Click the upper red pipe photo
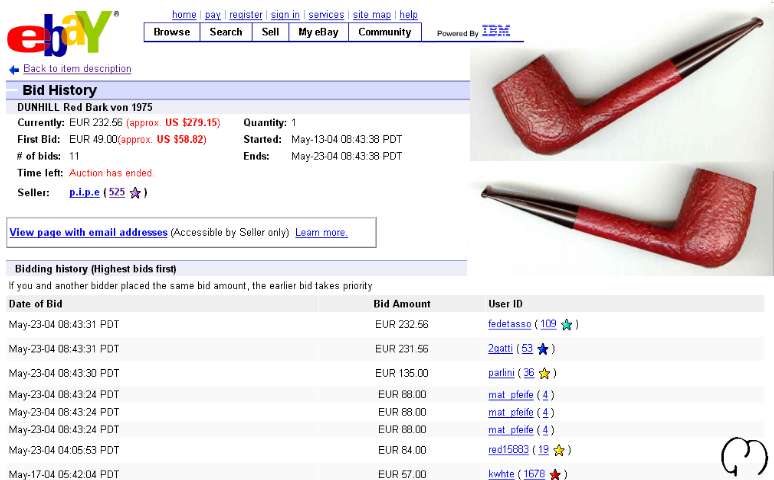The width and height of the screenshot is (774, 480). 621,86
